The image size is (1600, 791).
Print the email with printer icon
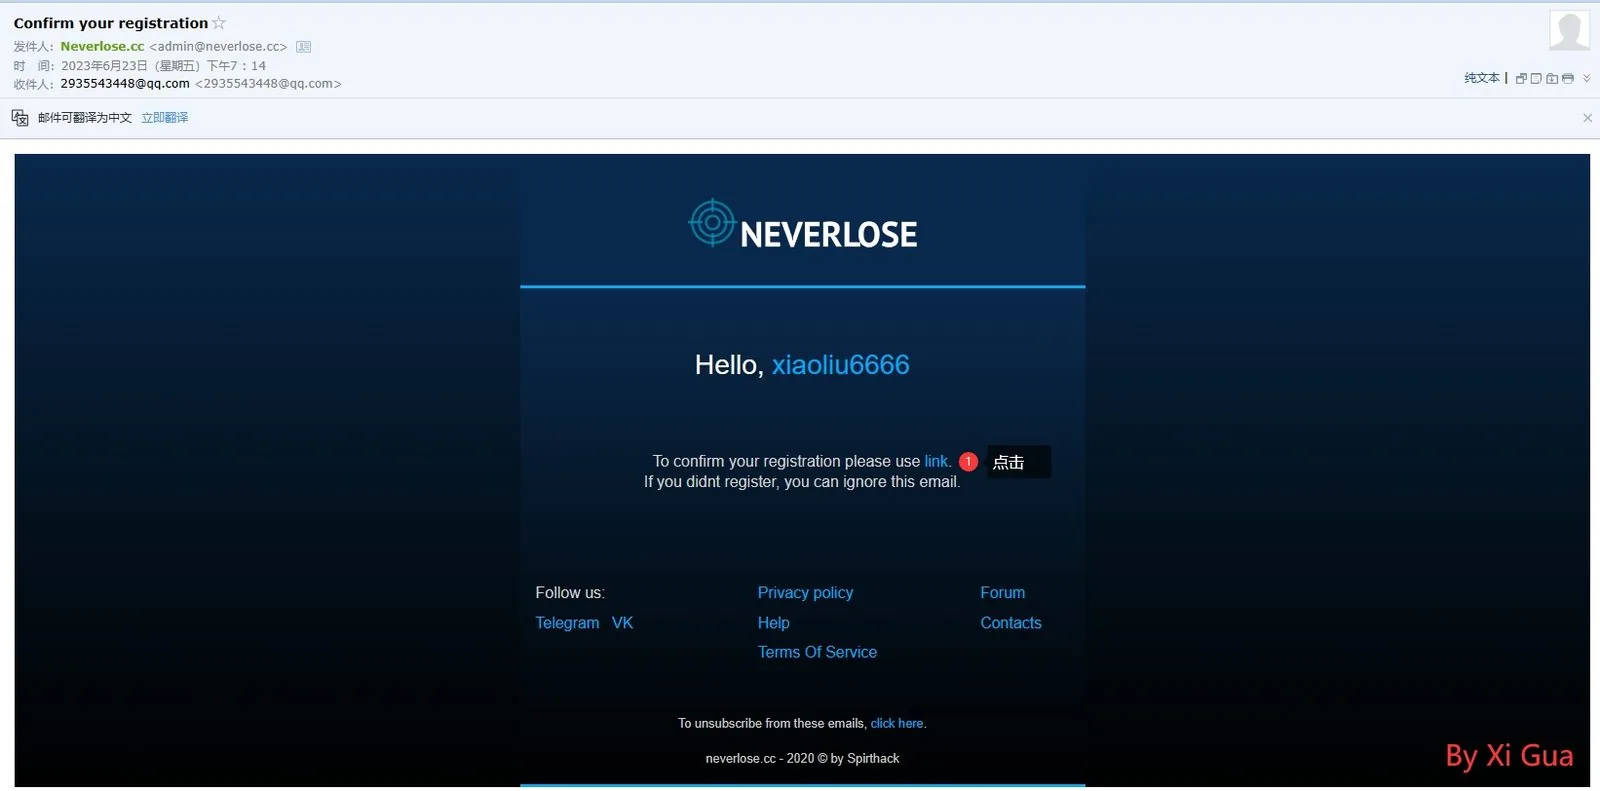1567,78
